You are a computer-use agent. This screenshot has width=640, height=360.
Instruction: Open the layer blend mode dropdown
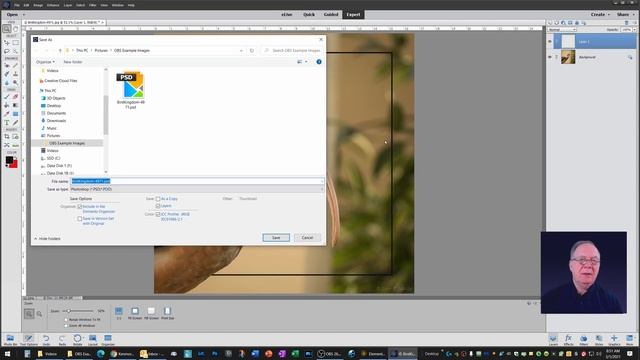562,30
